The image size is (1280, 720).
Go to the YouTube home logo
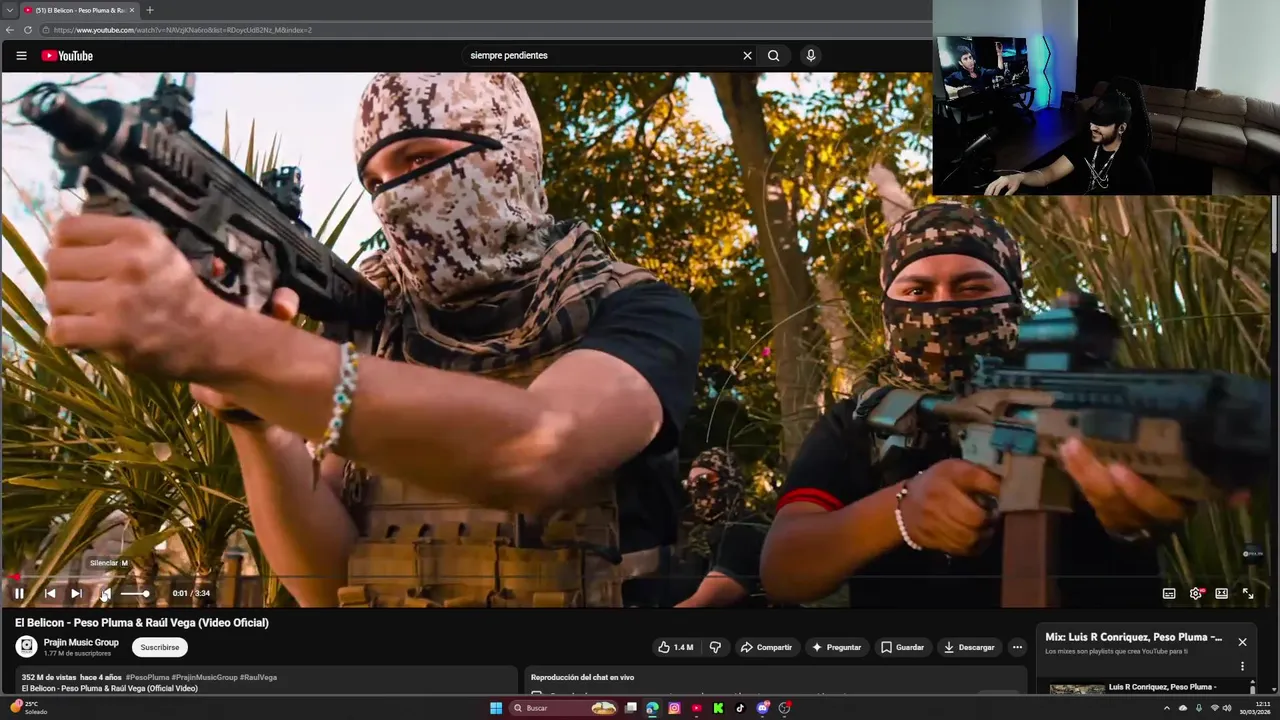[x=67, y=56]
